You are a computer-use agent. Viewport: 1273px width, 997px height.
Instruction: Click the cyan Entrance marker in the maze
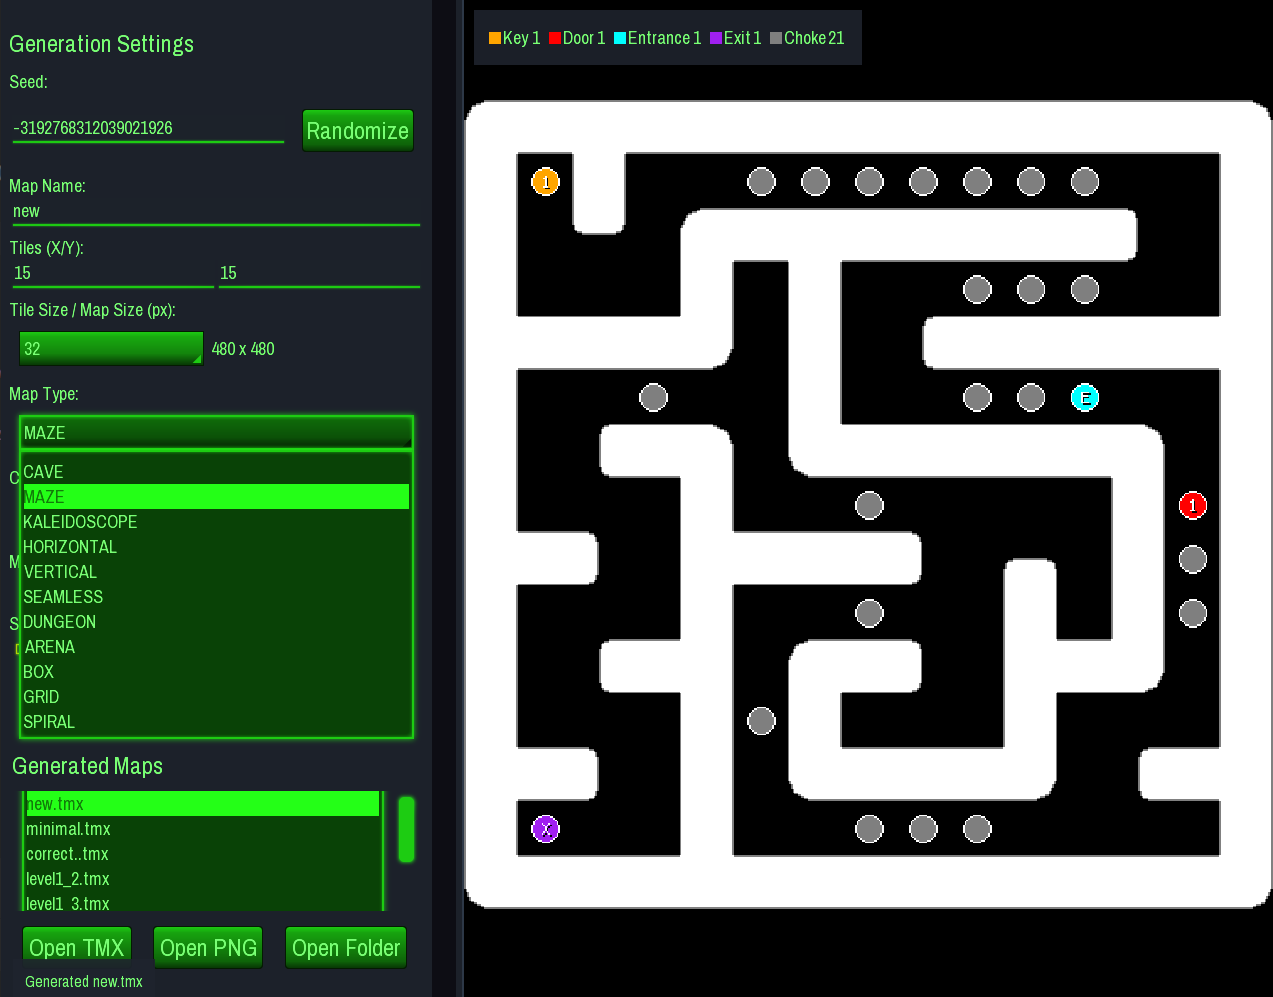pos(1085,398)
